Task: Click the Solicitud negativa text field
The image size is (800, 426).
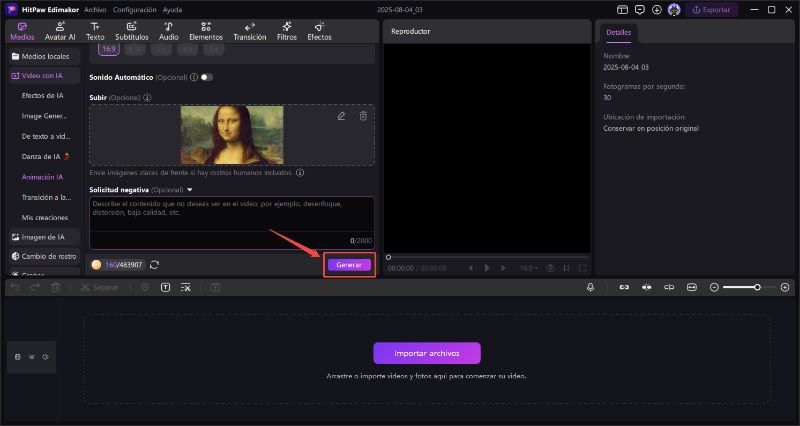Action: pyautogui.click(x=232, y=223)
